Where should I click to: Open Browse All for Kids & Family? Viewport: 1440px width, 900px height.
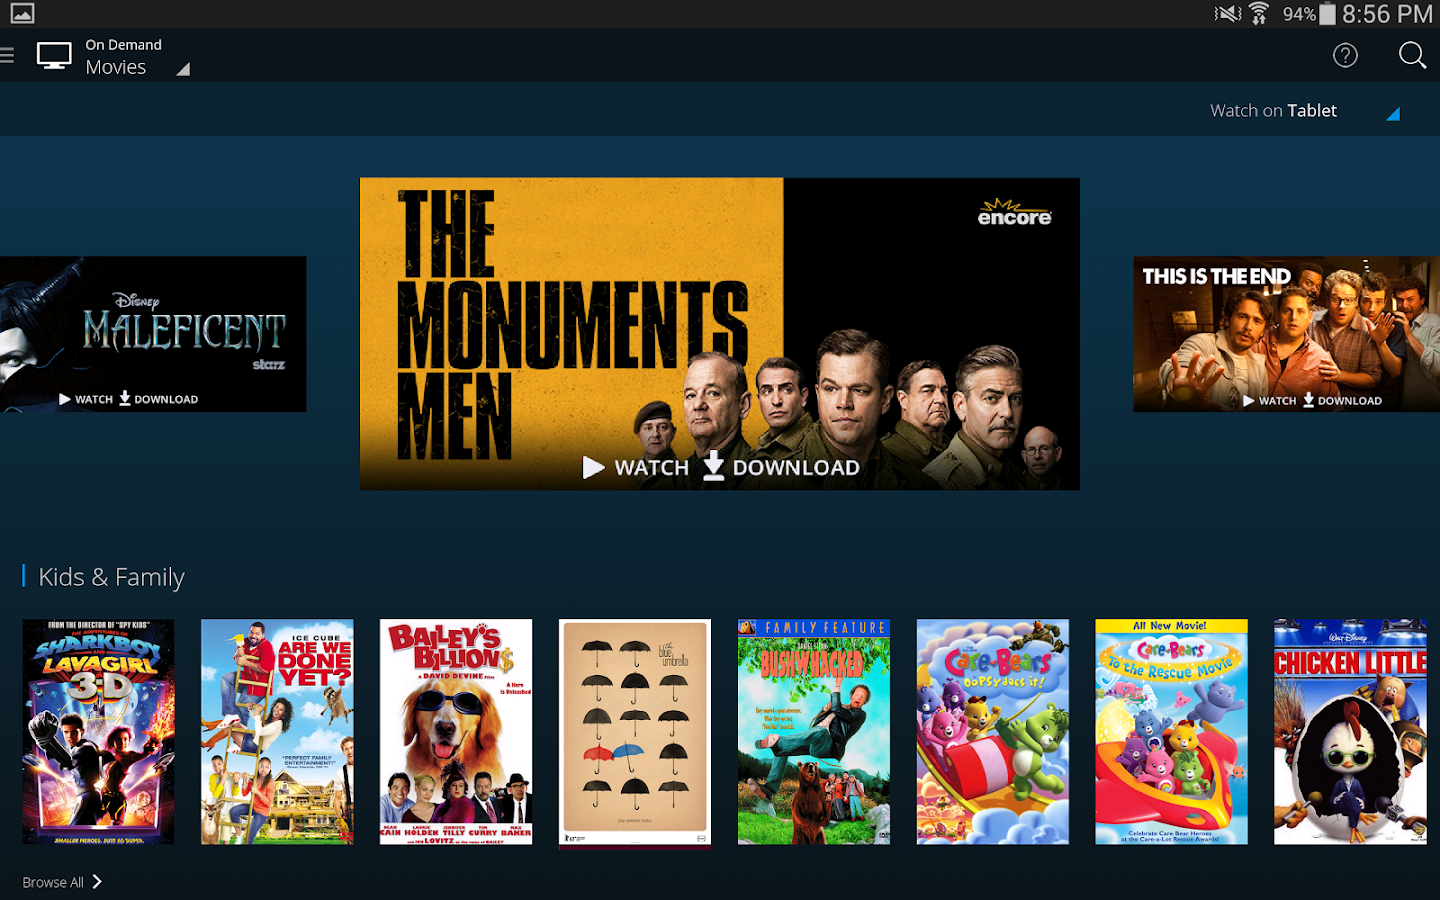62,882
